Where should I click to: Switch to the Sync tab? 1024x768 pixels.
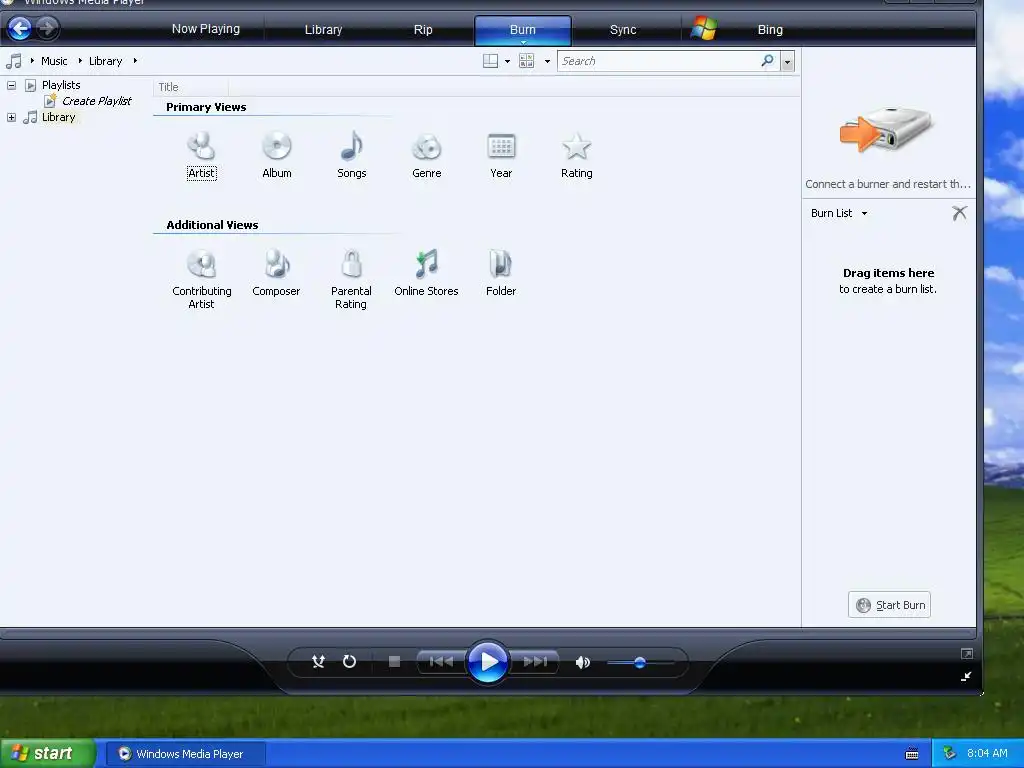pos(622,29)
